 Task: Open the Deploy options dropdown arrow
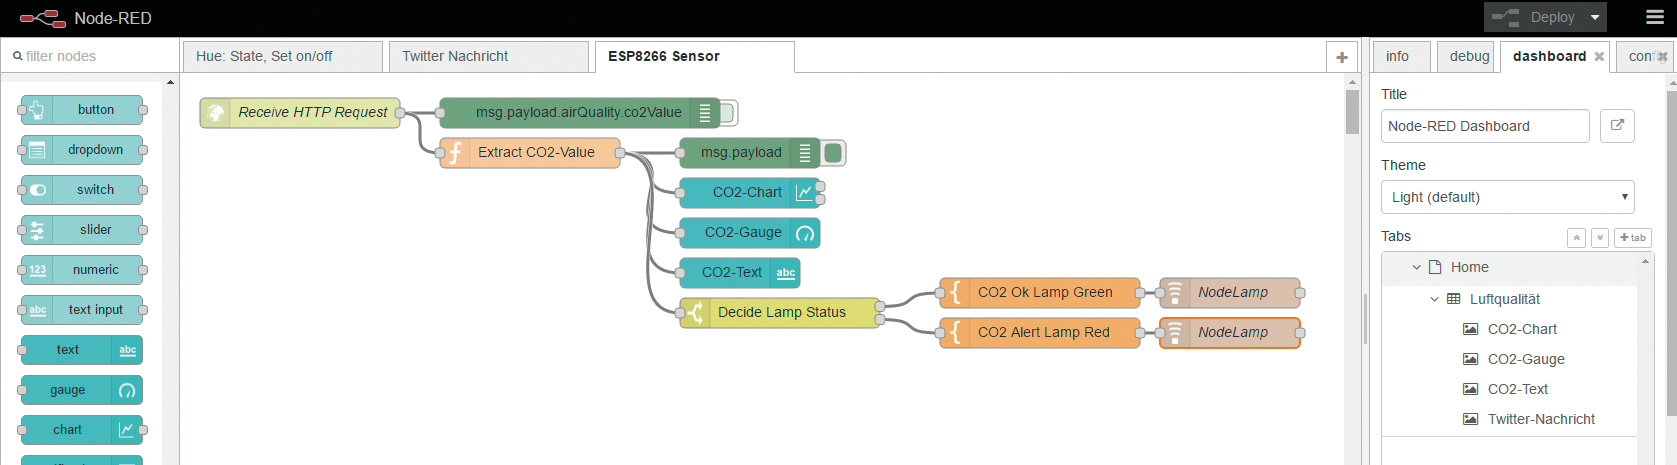pyautogui.click(x=1595, y=17)
